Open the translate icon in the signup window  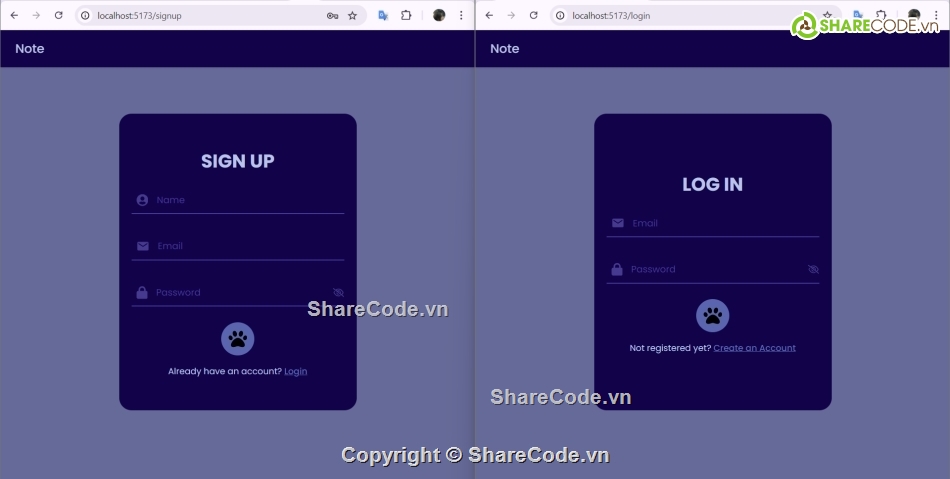[x=382, y=15]
